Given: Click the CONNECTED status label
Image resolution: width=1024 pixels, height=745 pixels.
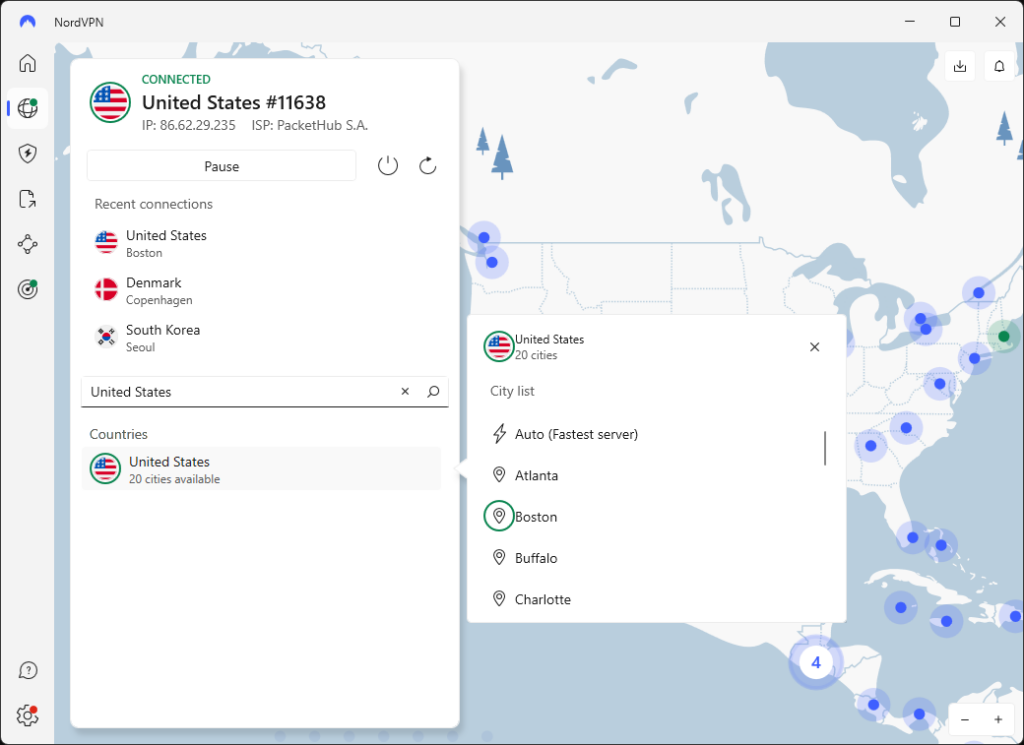Looking at the screenshot, I should [176, 80].
